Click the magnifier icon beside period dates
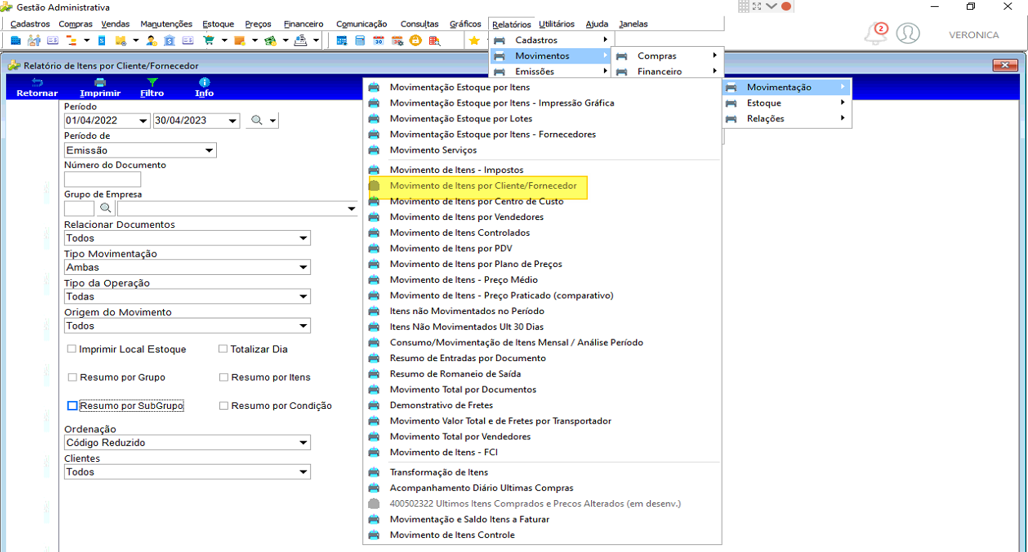This screenshot has height=552, width=1028. point(256,121)
